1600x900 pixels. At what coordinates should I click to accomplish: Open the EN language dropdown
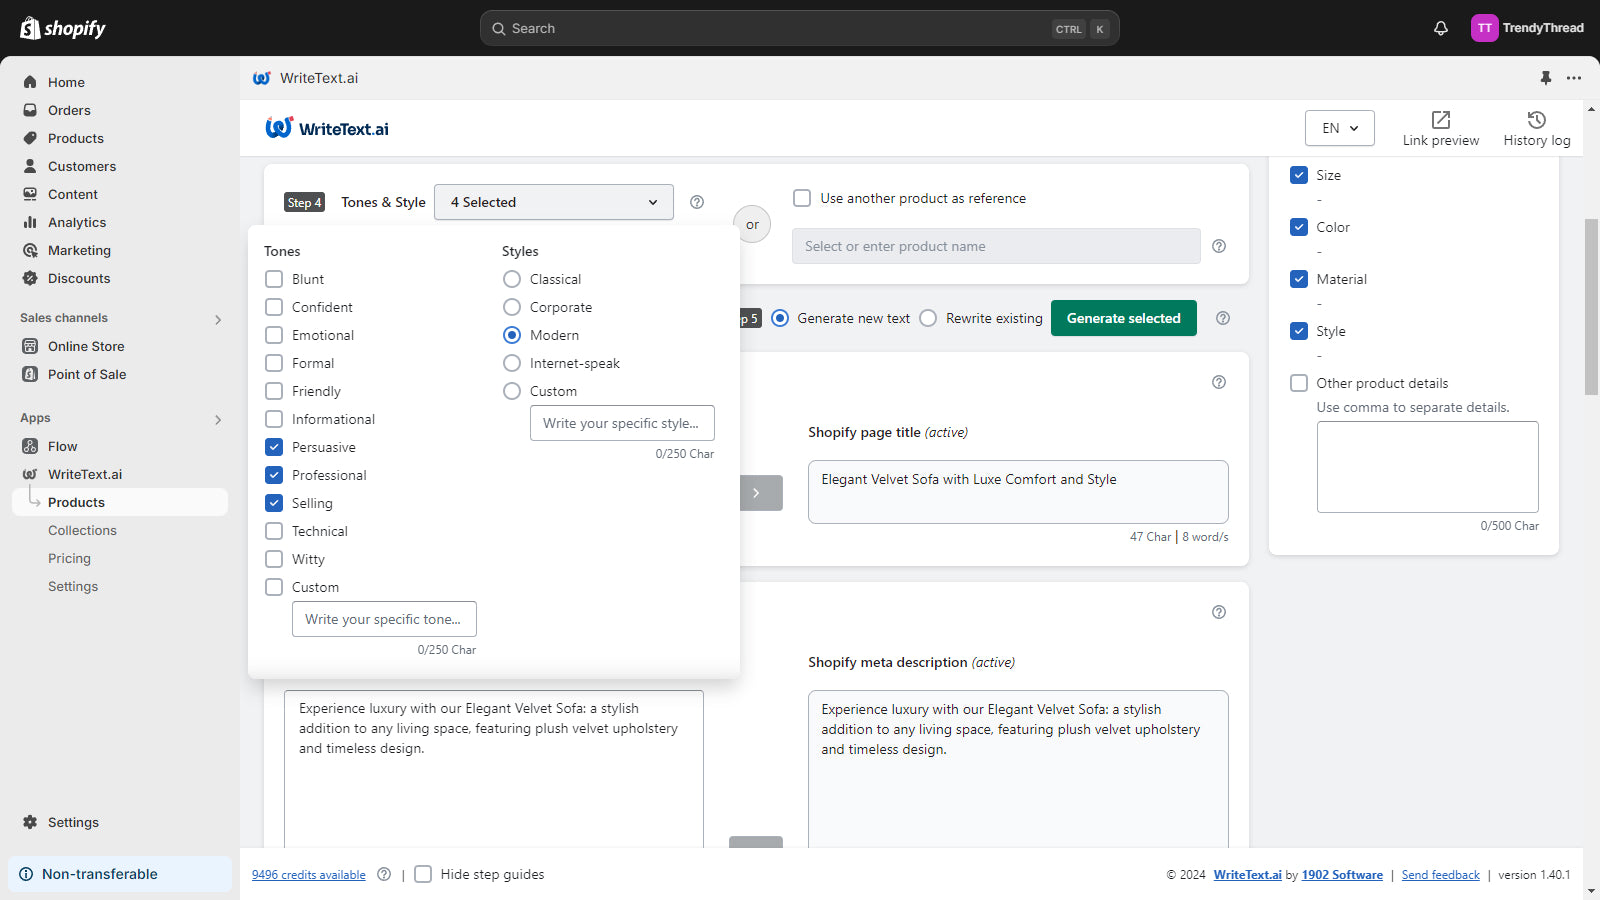click(x=1340, y=128)
